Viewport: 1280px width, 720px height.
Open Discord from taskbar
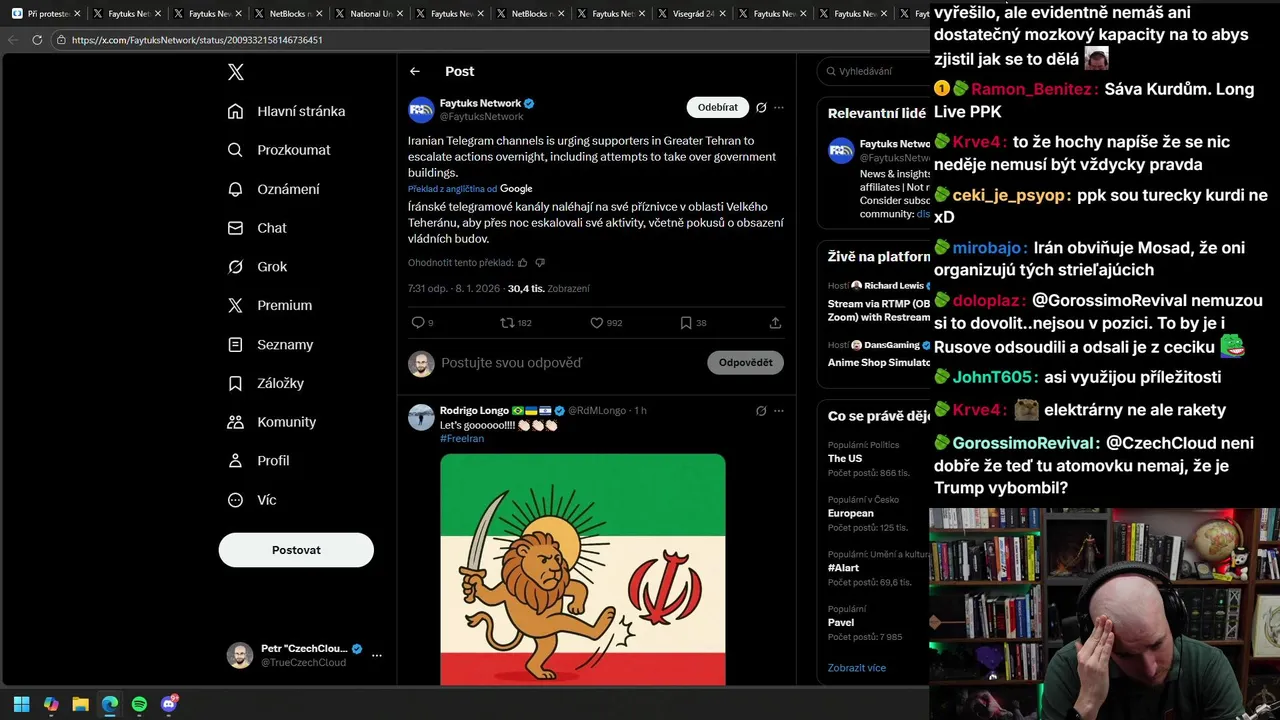tap(169, 704)
